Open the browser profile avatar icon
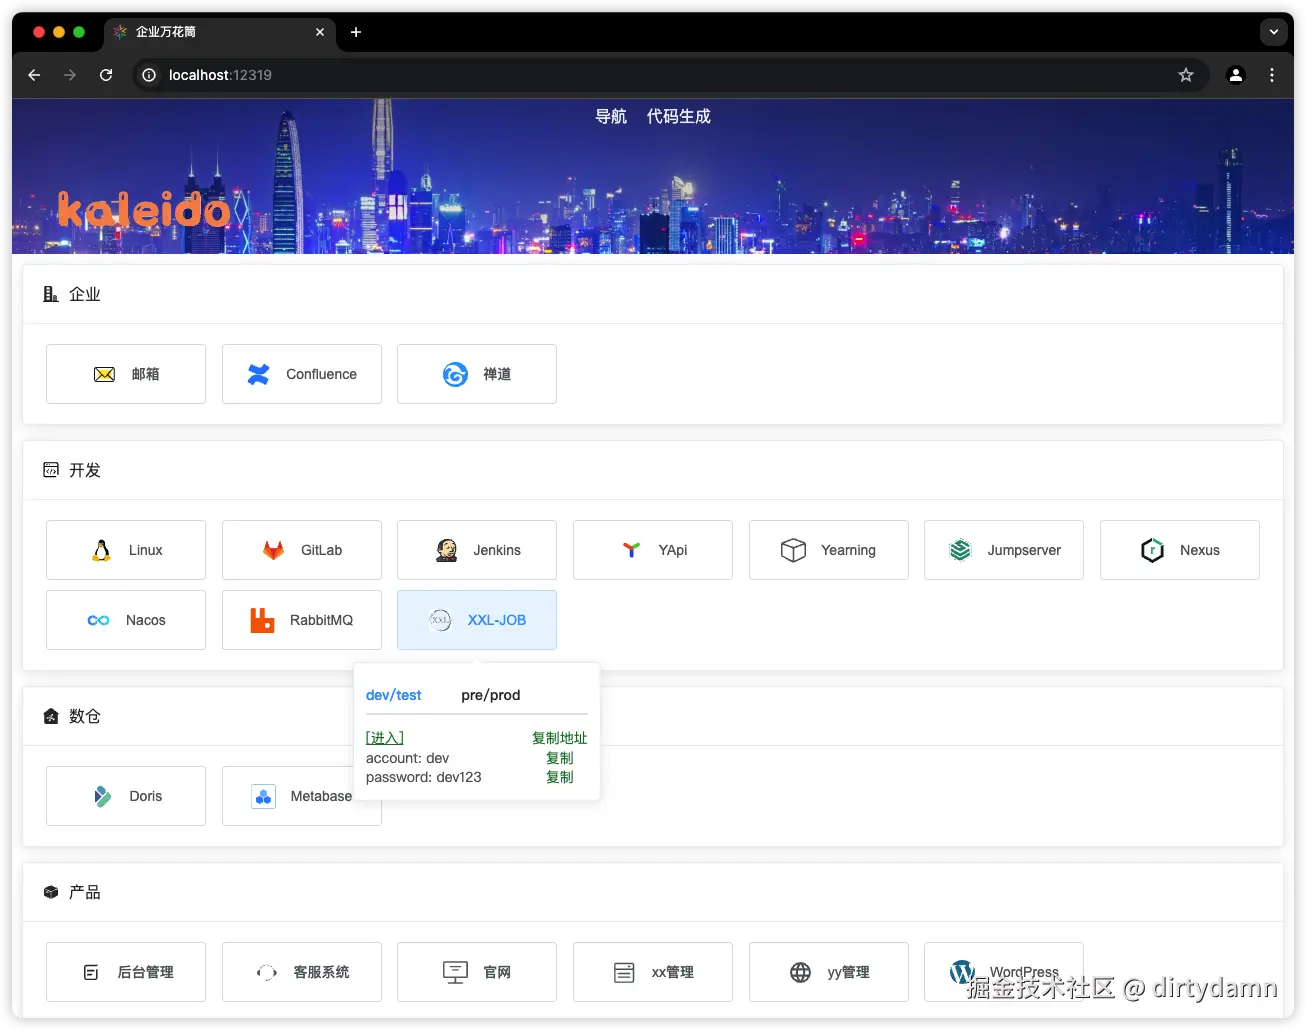Viewport: 1306px width, 1030px height. [1236, 75]
